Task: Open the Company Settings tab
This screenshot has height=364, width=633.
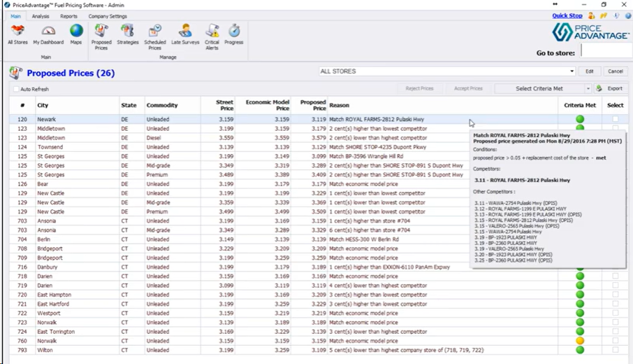Action: pos(108,16)
